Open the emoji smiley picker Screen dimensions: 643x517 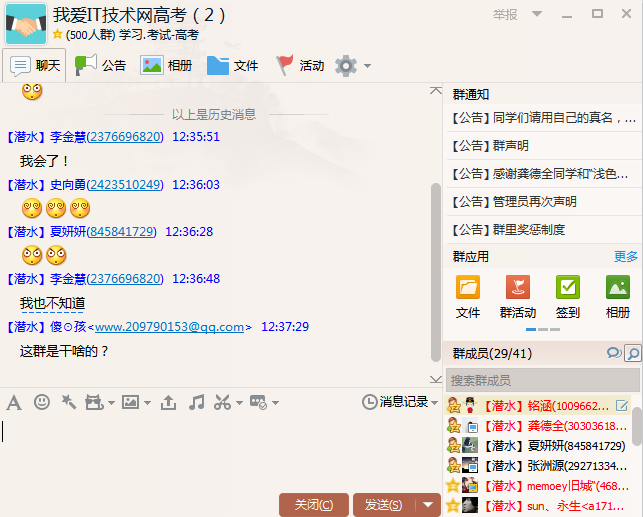42,402
